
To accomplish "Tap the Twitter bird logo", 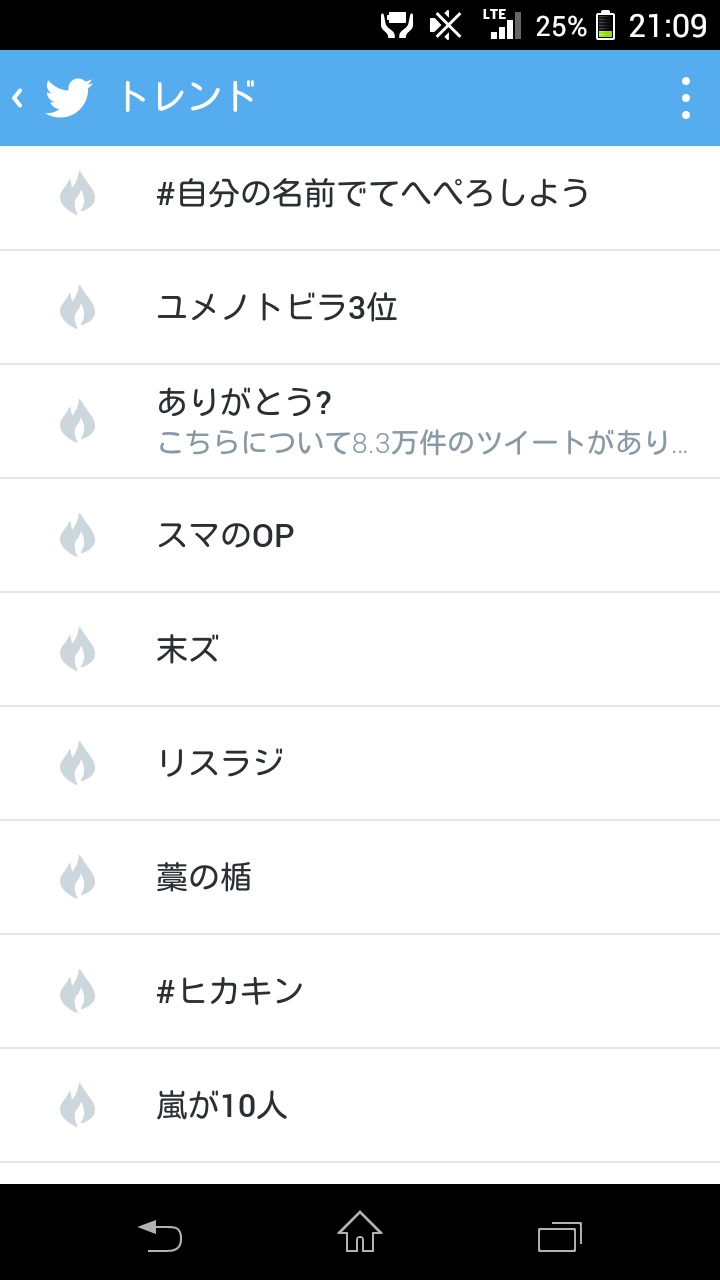I will [x=69, y=98].
